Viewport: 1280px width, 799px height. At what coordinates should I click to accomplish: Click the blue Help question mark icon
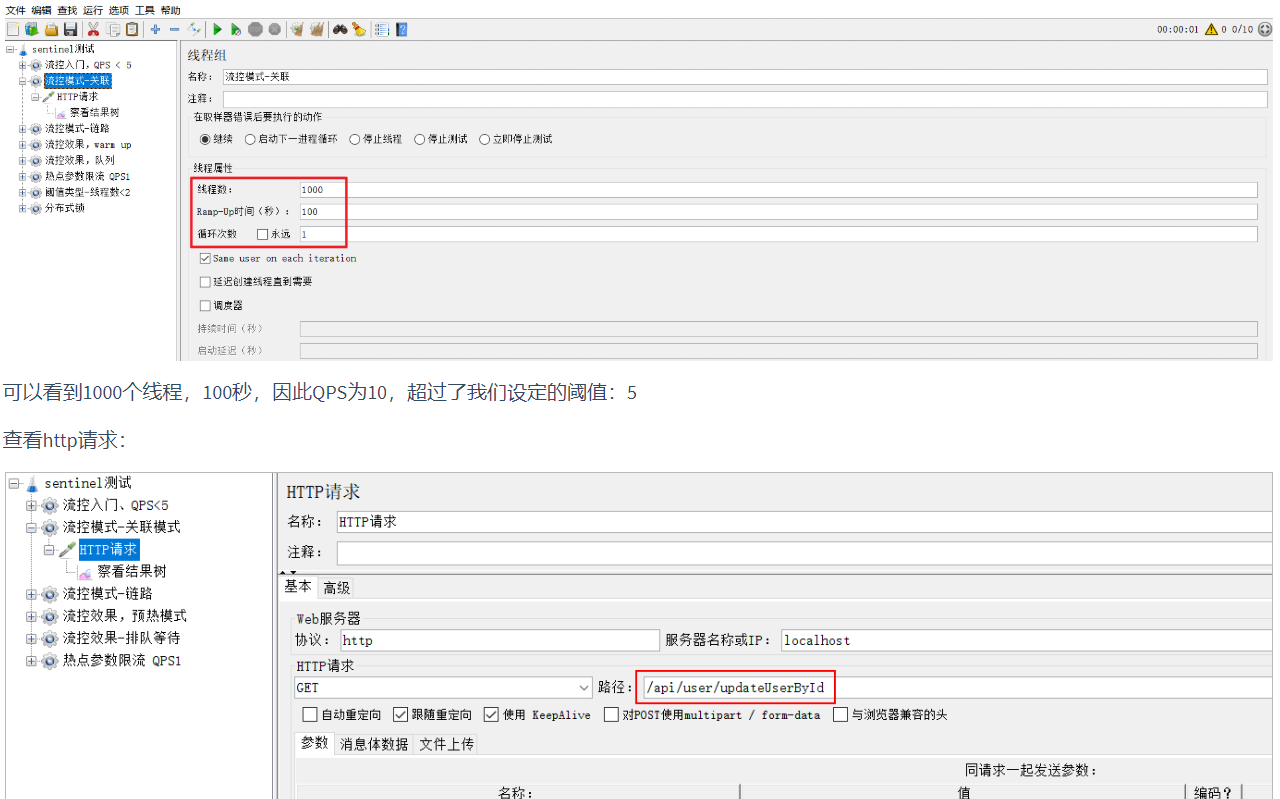(401, 29)
